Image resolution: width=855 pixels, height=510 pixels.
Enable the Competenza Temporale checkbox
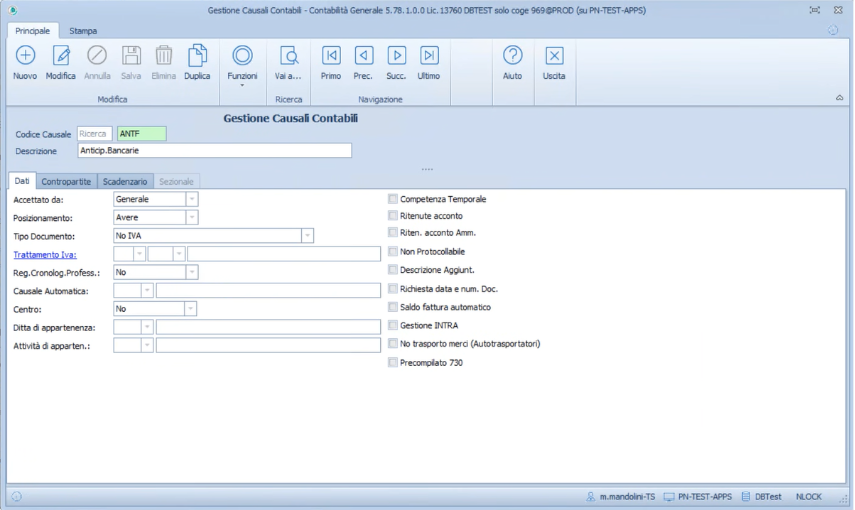(393, 199)
